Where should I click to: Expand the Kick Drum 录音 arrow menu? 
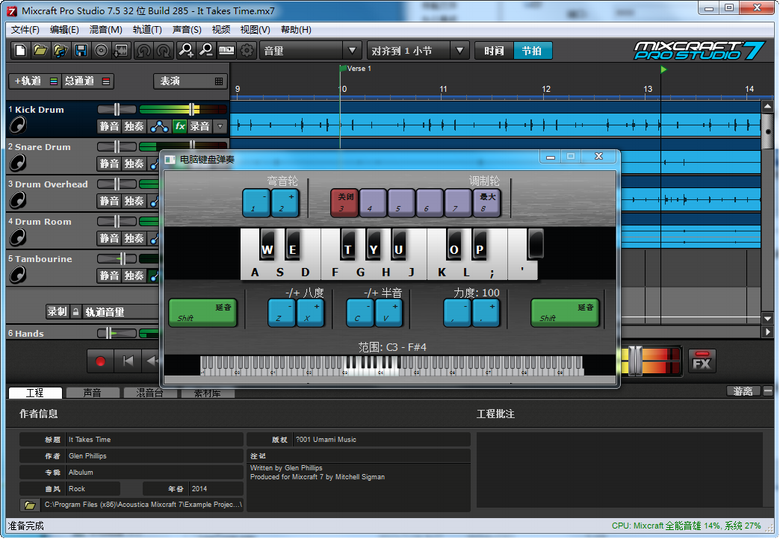219,127
